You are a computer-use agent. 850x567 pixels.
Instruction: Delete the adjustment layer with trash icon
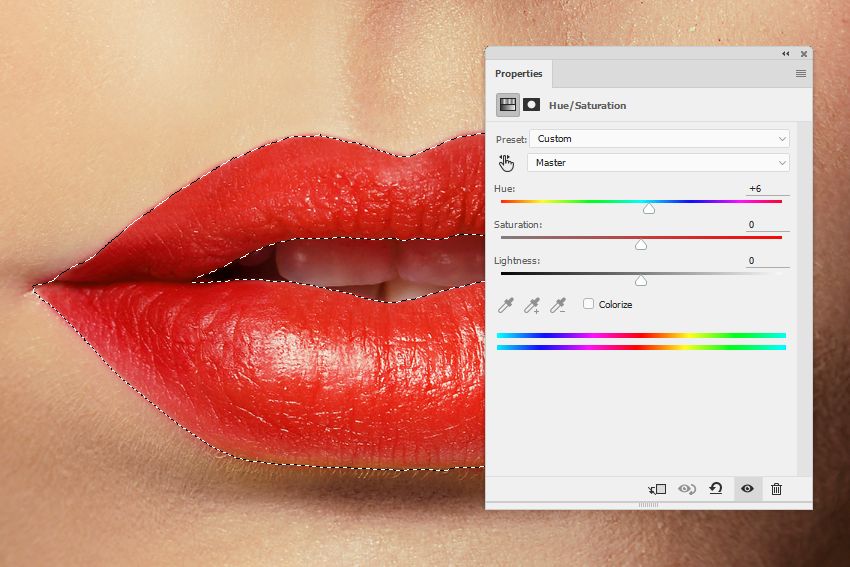(776, 489)
